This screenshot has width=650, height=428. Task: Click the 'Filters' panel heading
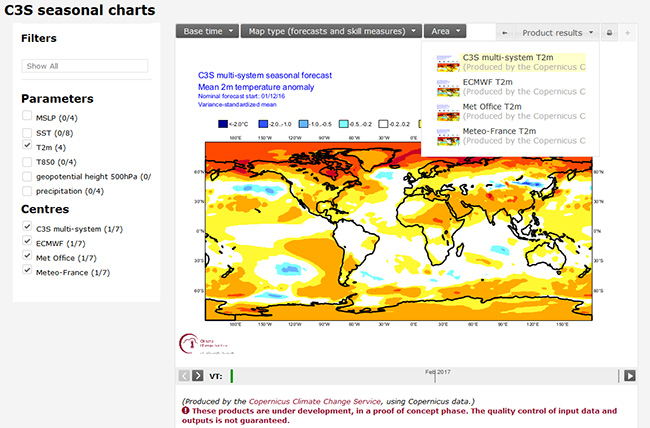(39, 38)
